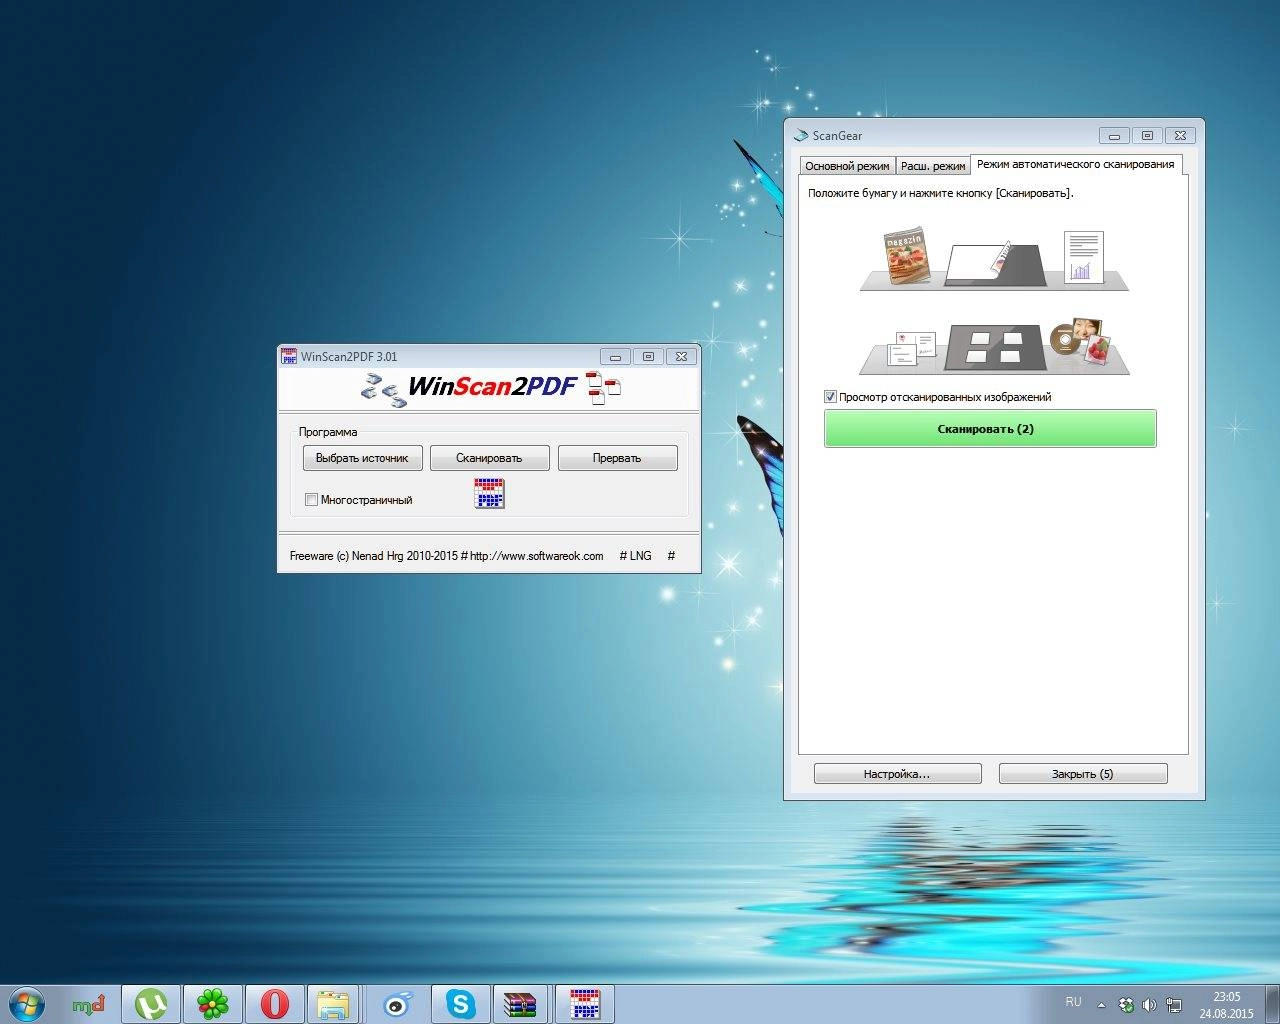Click the open scanner lid illustration
The height and width of the screenshot is (1024, 1280).
pos(995,263)
